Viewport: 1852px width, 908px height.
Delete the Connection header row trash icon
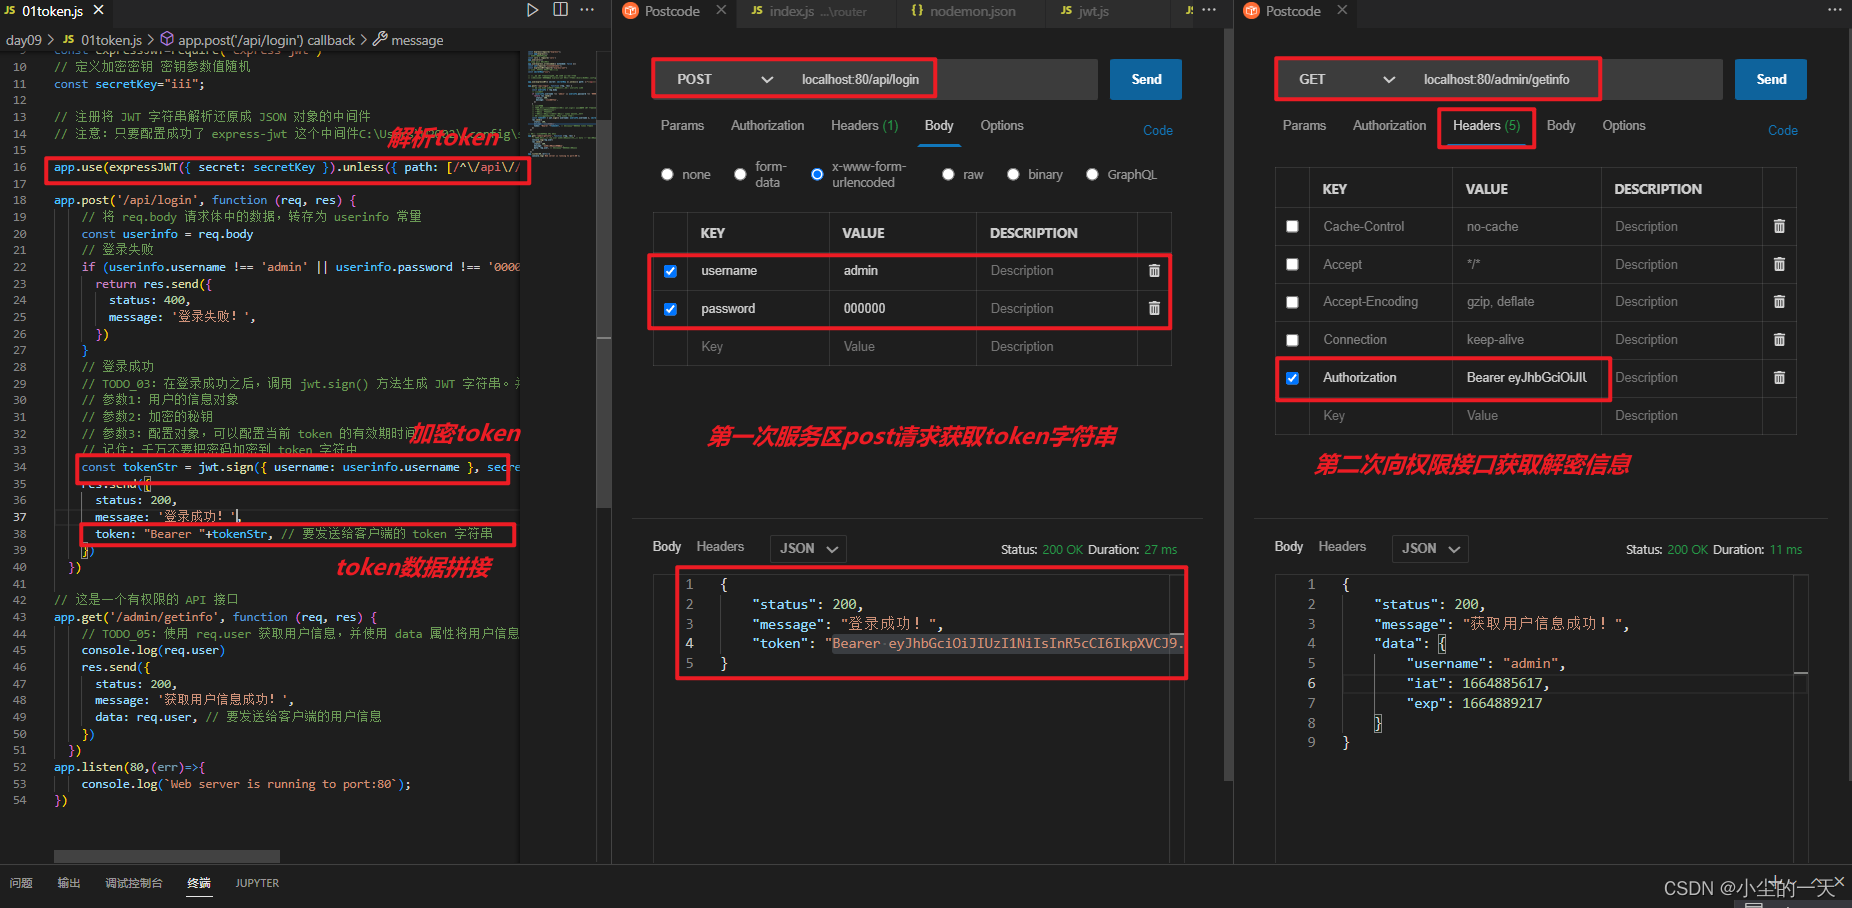[1779, 339]
